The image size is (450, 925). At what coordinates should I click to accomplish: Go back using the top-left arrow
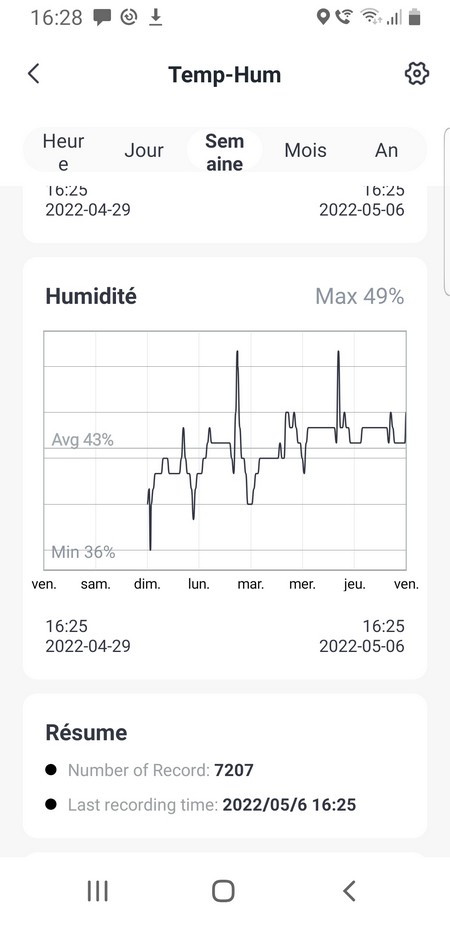pos(34,74)
